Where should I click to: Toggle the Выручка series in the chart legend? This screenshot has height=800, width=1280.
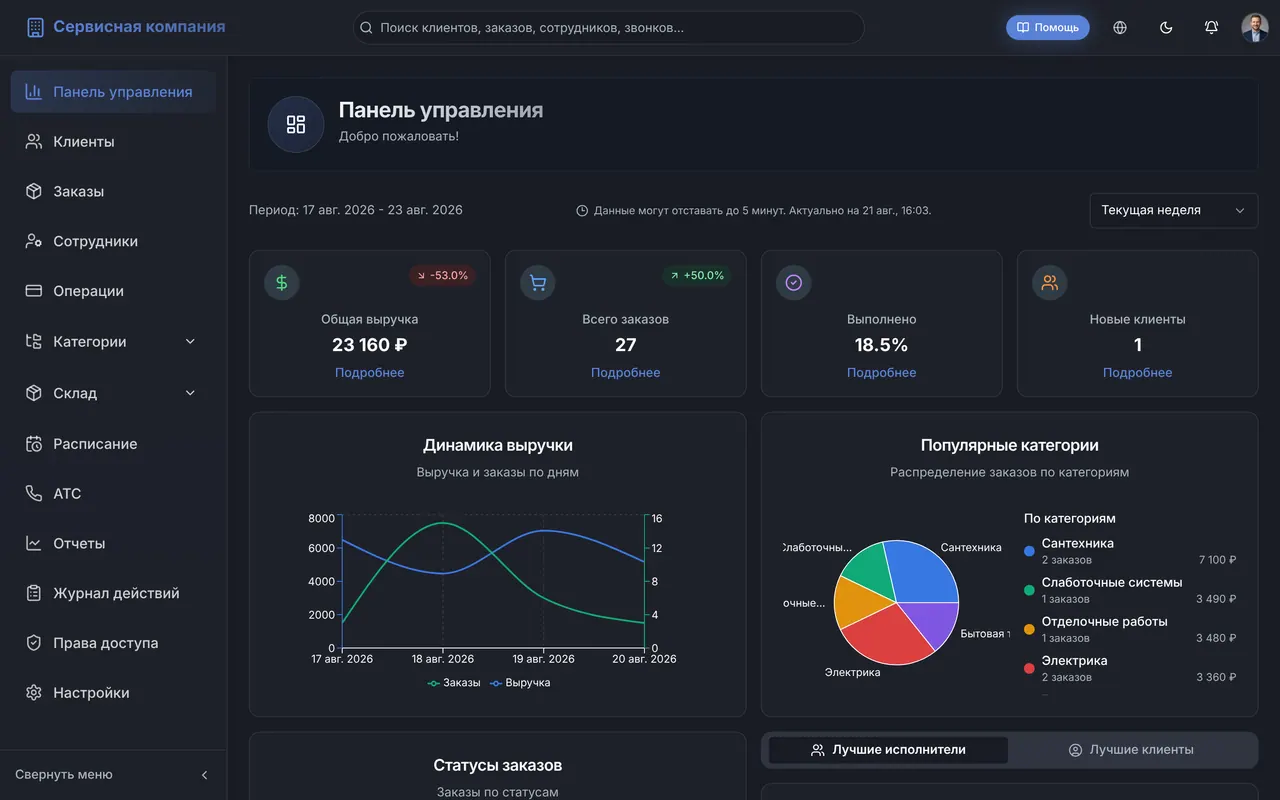point(520,683)
